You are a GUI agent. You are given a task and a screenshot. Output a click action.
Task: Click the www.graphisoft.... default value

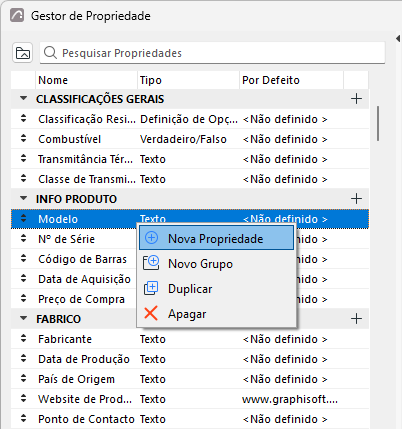290,399
